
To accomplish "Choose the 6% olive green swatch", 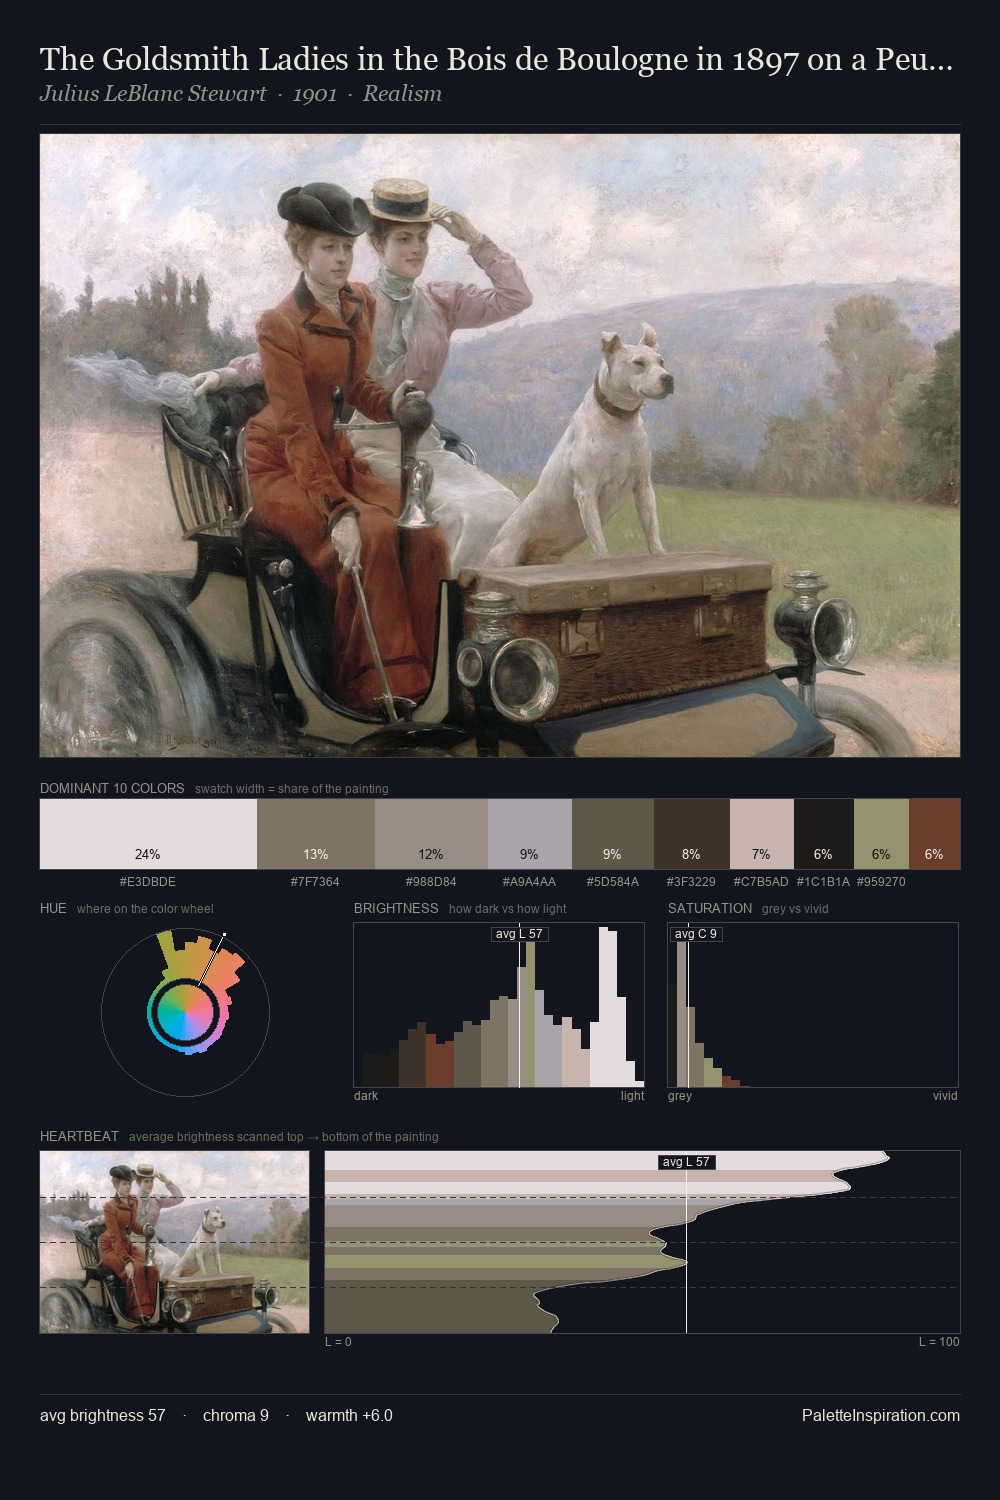I will (881, 833).
